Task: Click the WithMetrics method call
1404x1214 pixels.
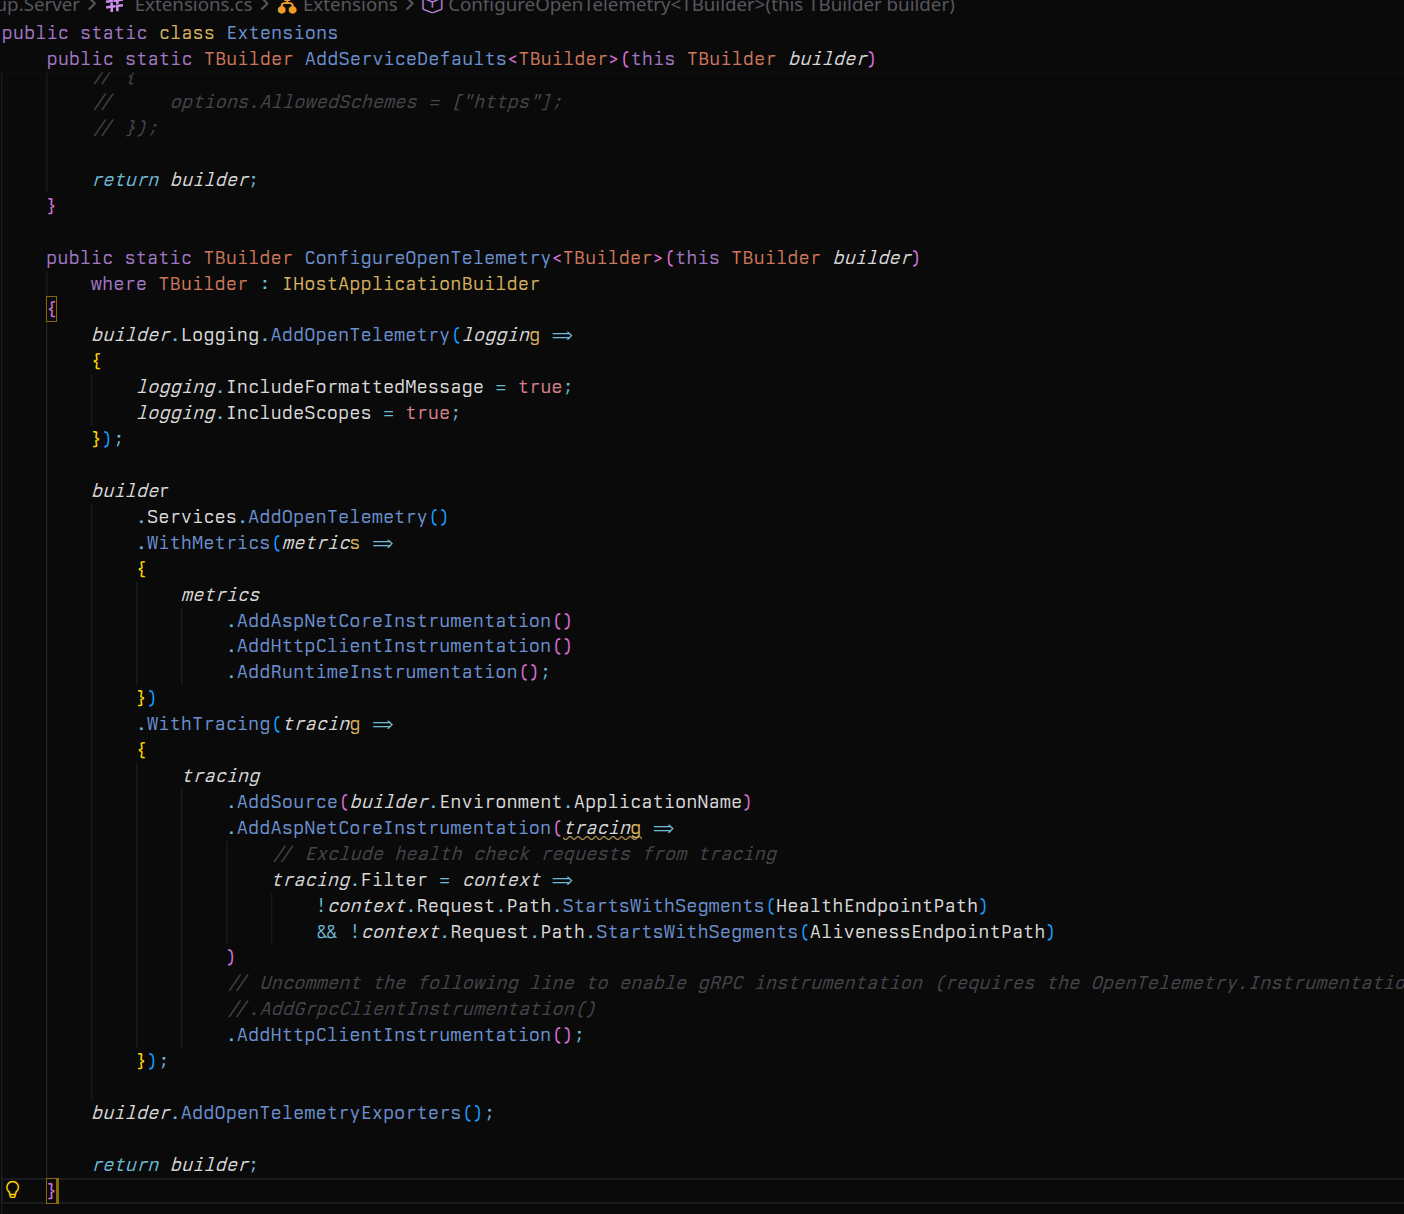Action: pyautogui.click(x=208, y=543)
